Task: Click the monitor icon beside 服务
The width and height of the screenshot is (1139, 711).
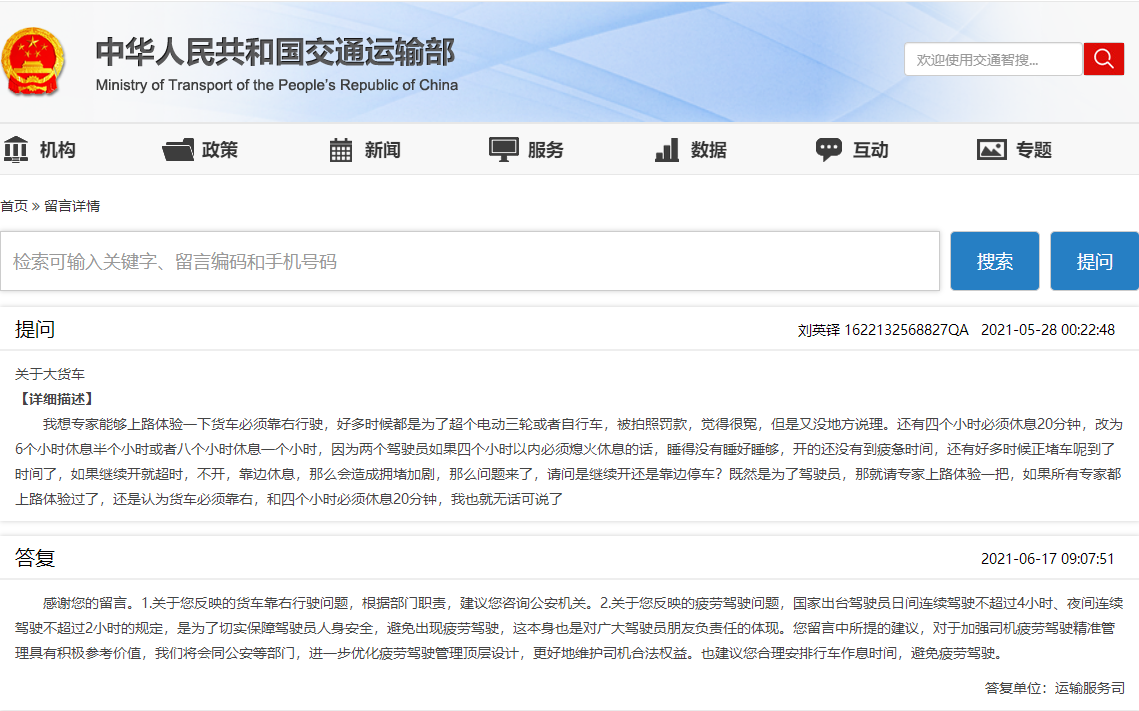Action: (503, 150)
